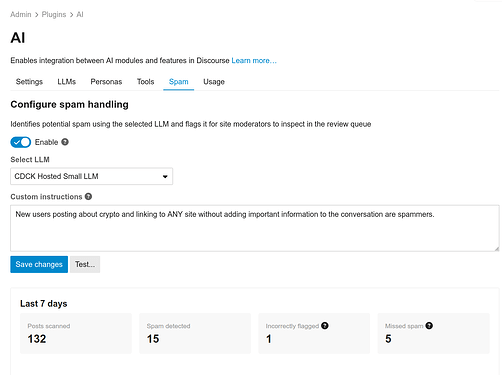502x375 pixels.
Task: Click the Incorrectly flagged help icon
Action: coord(325,326)
